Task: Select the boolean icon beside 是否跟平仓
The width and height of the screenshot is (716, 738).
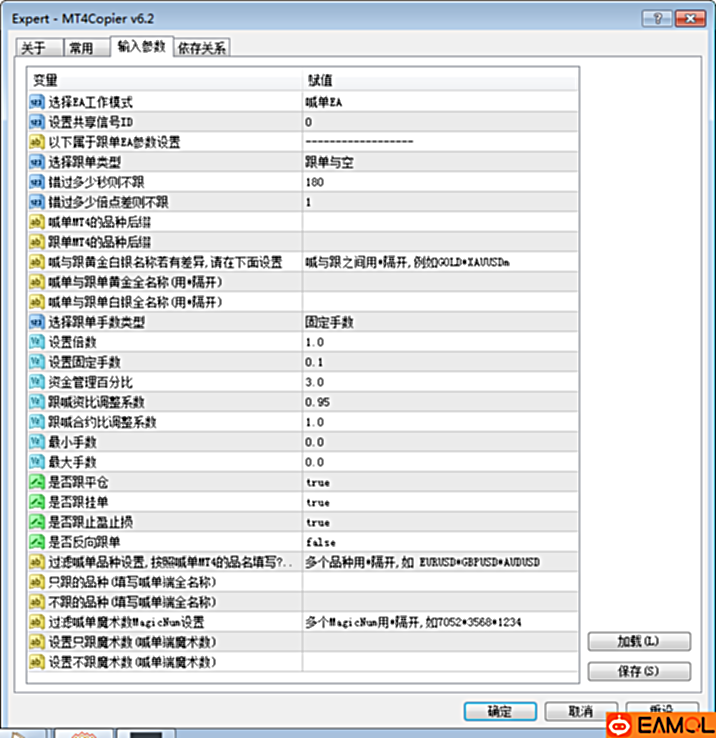Action: pos(37,482)
